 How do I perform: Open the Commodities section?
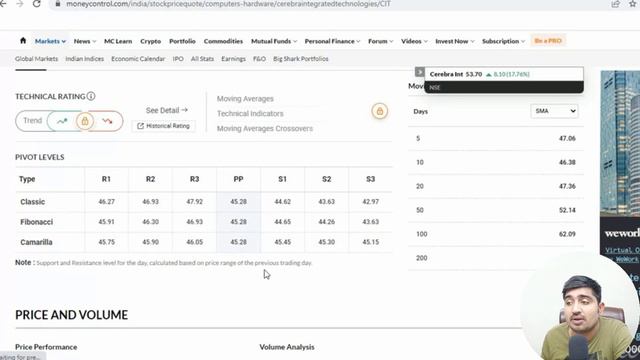tap(223, 41)
